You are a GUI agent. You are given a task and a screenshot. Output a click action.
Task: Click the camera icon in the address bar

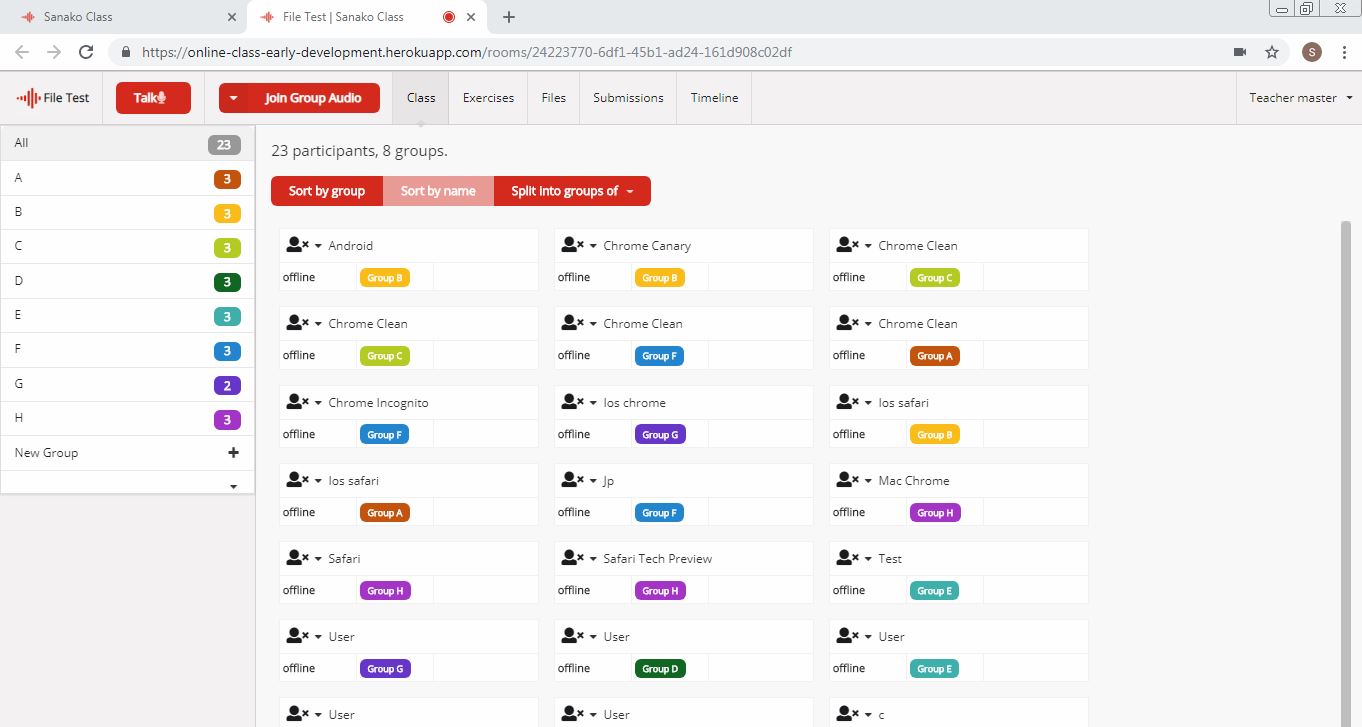coord(1240,52)
